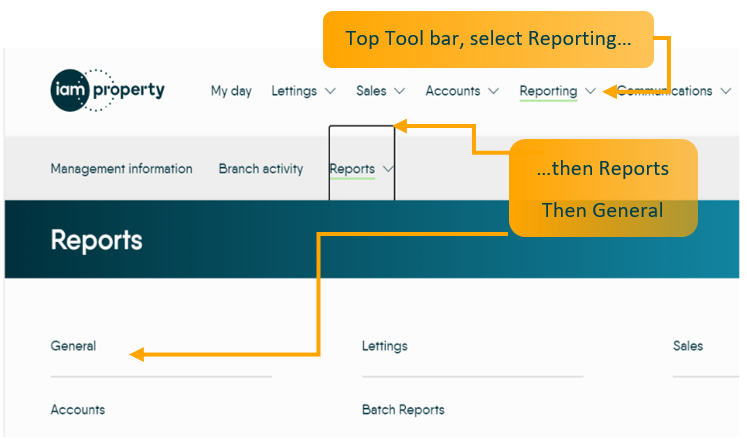This screenshot has width=747, height=439.
Task: Expand the chevron beside top-bar Sales
Action: coord(400,91)
